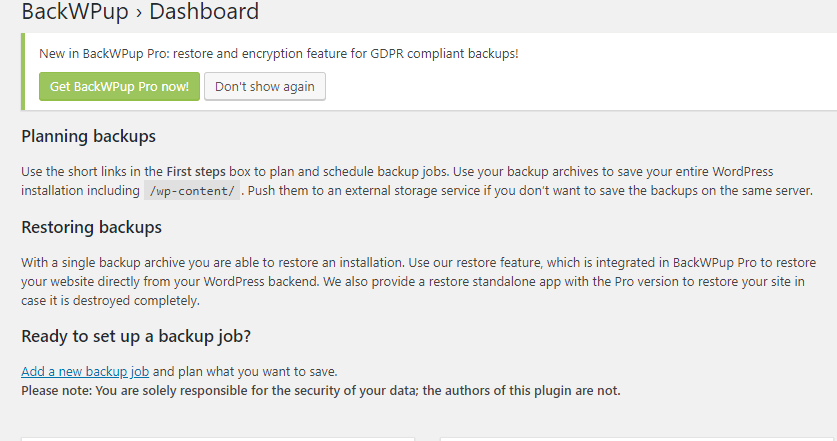
Task: Open the Add a new backup job link
Action: [x=85, y=372]
